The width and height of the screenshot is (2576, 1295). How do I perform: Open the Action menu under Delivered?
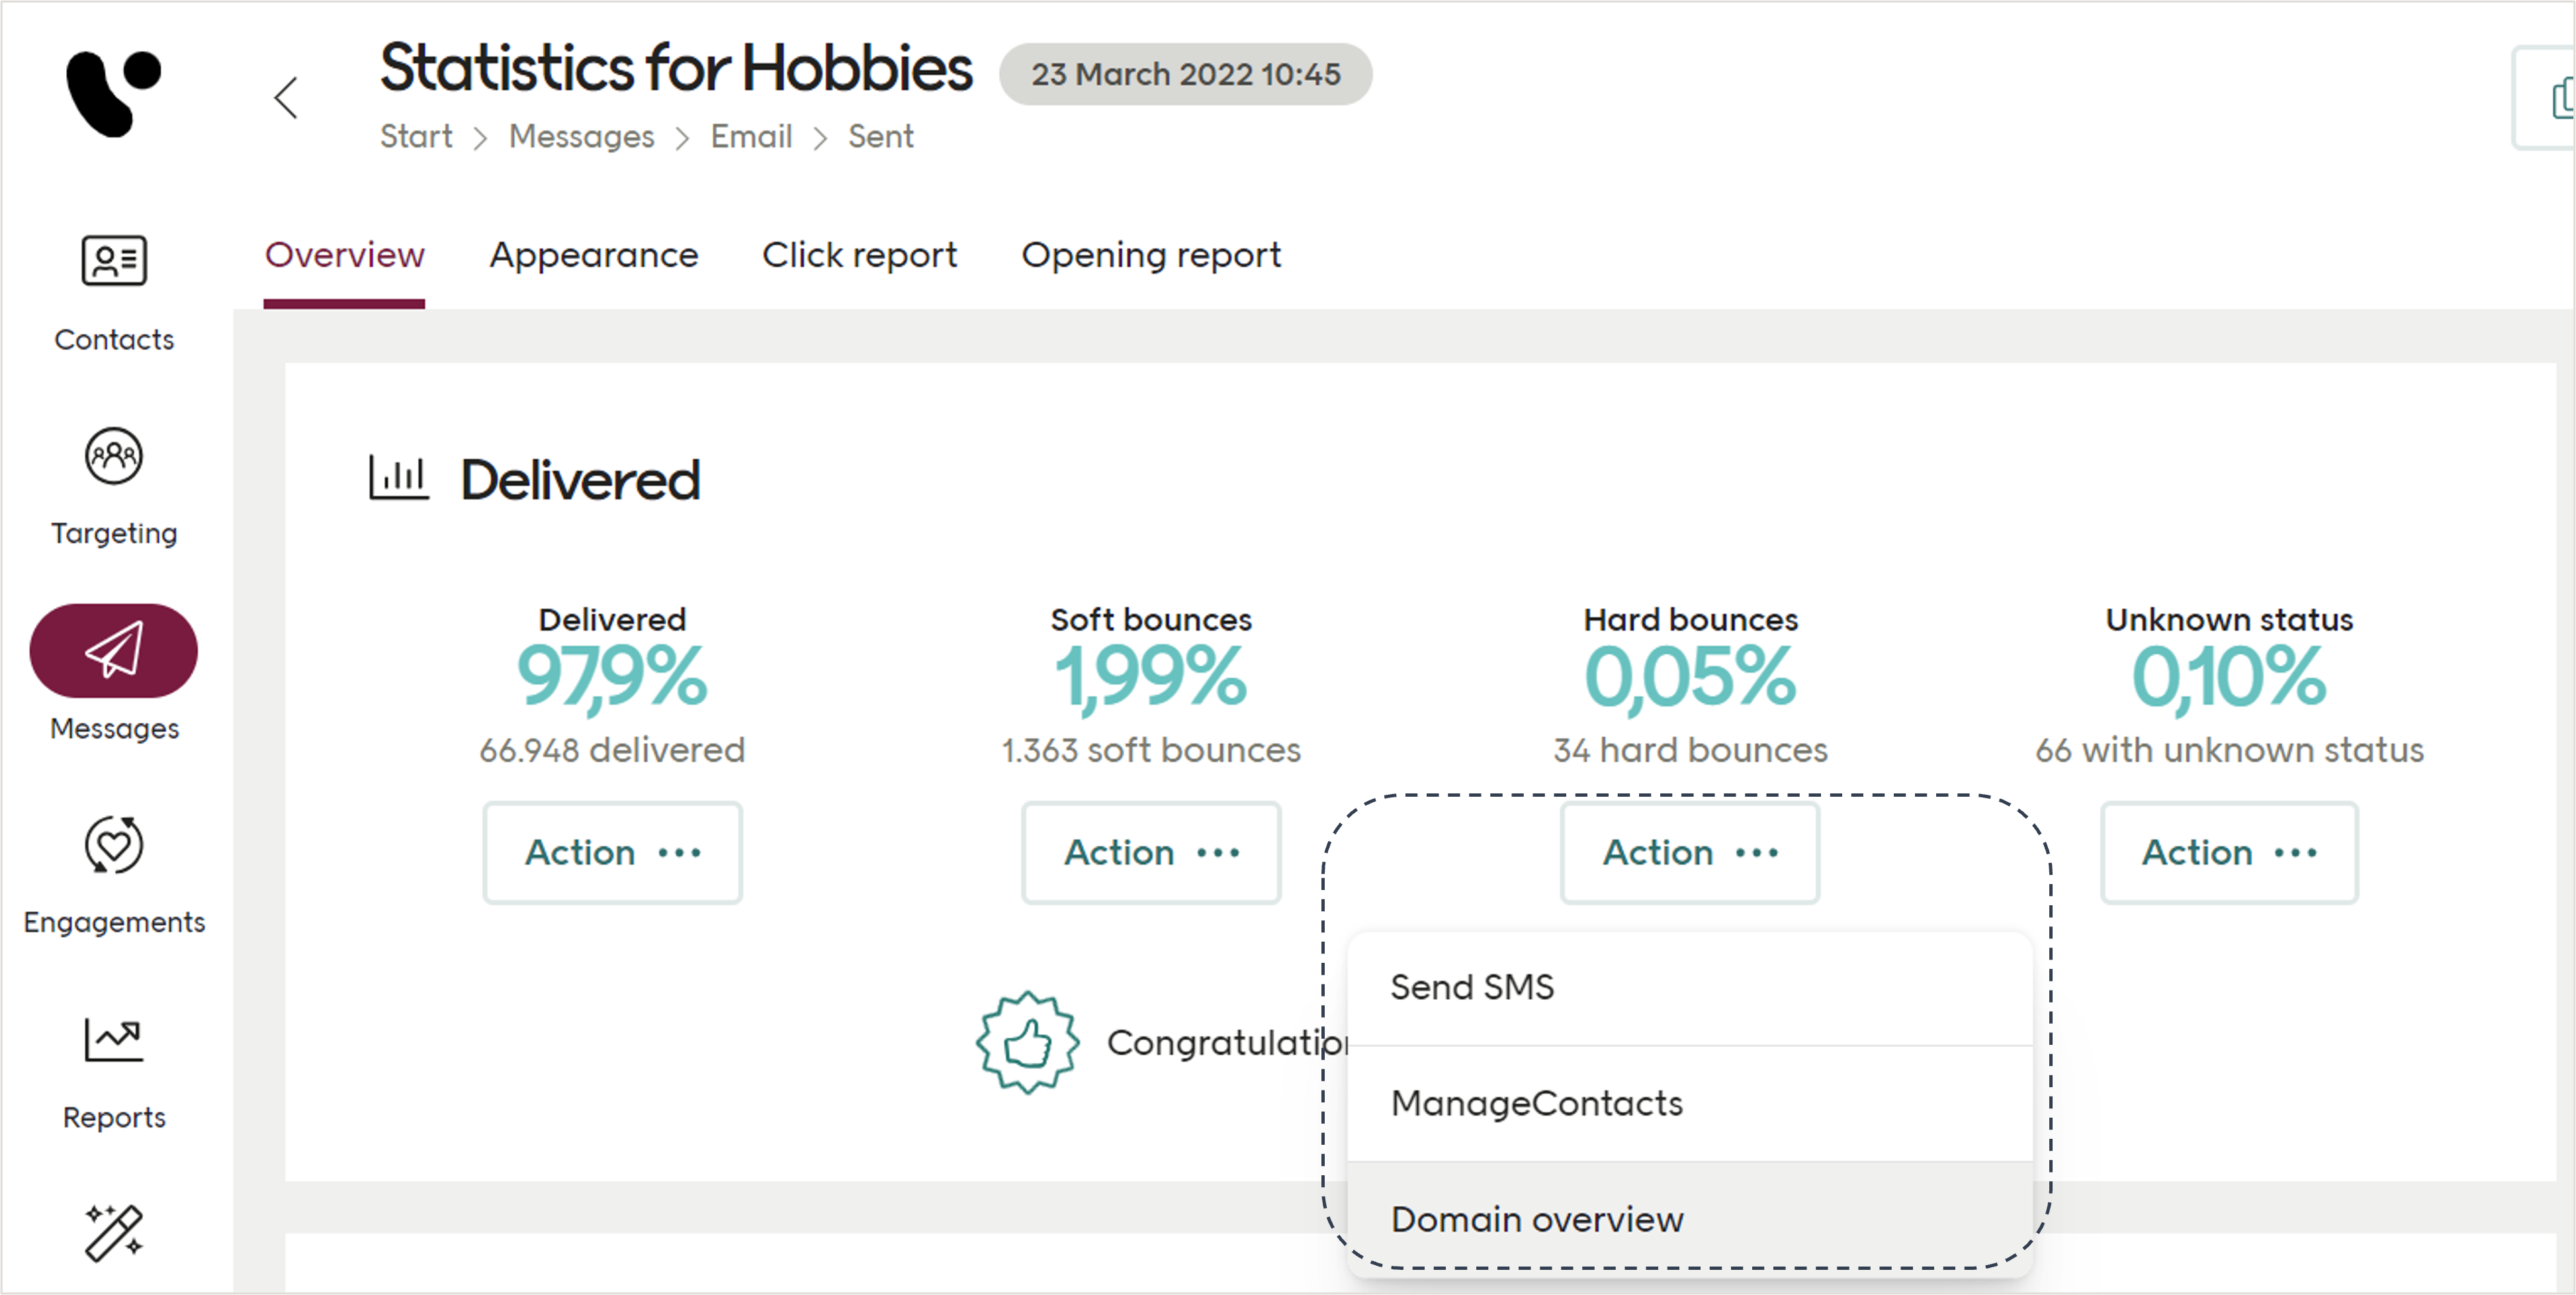[612, 852]
